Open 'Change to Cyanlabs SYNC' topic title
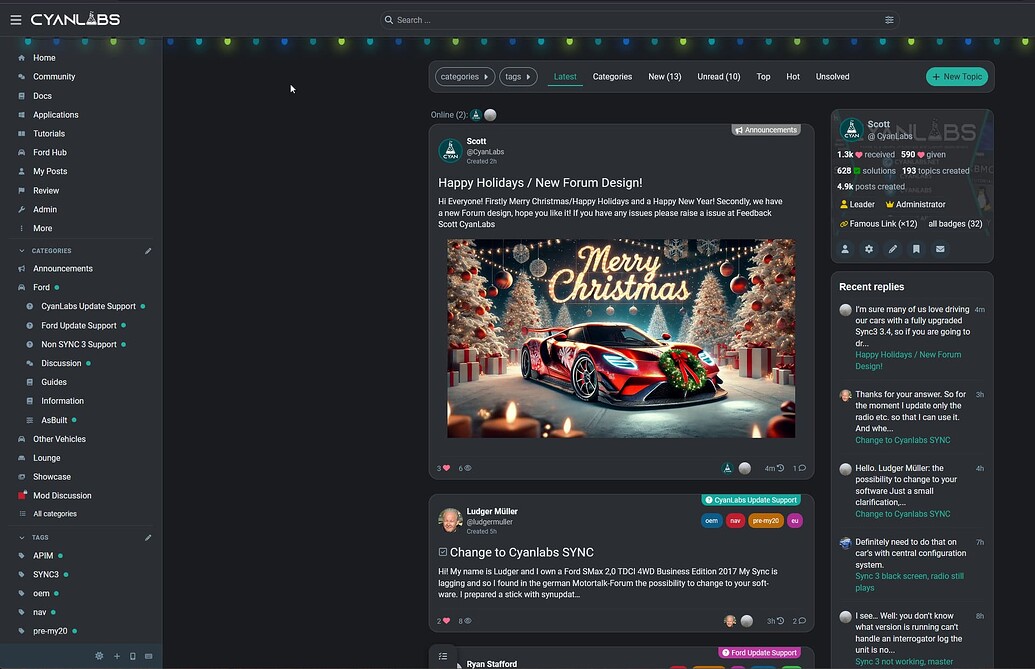This screenshot has height=669, width=1035. (521, 552)
